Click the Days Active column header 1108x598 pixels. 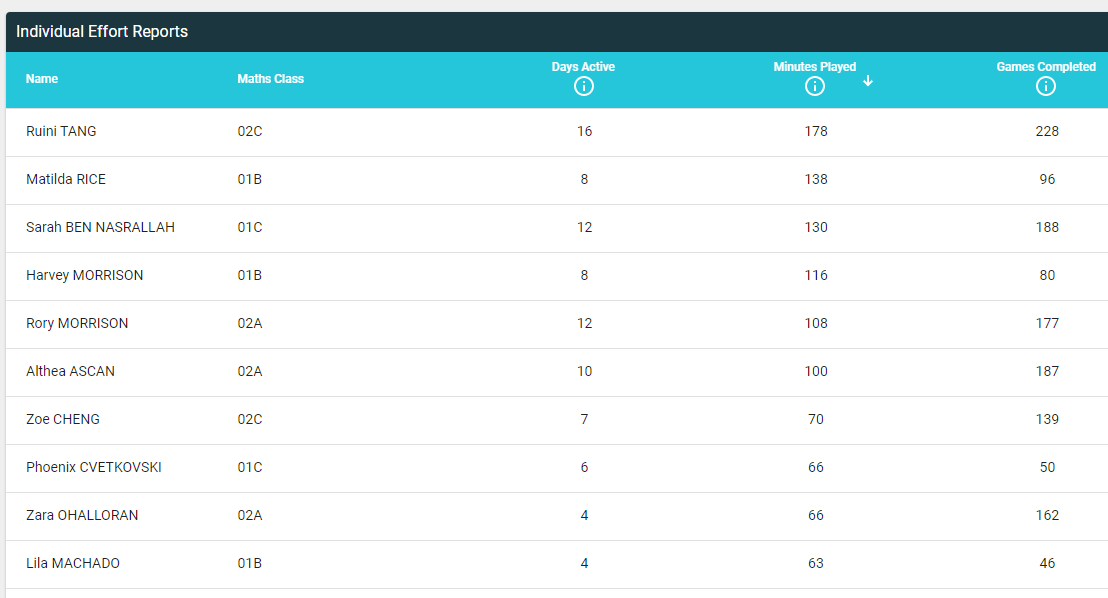point(583,67)
